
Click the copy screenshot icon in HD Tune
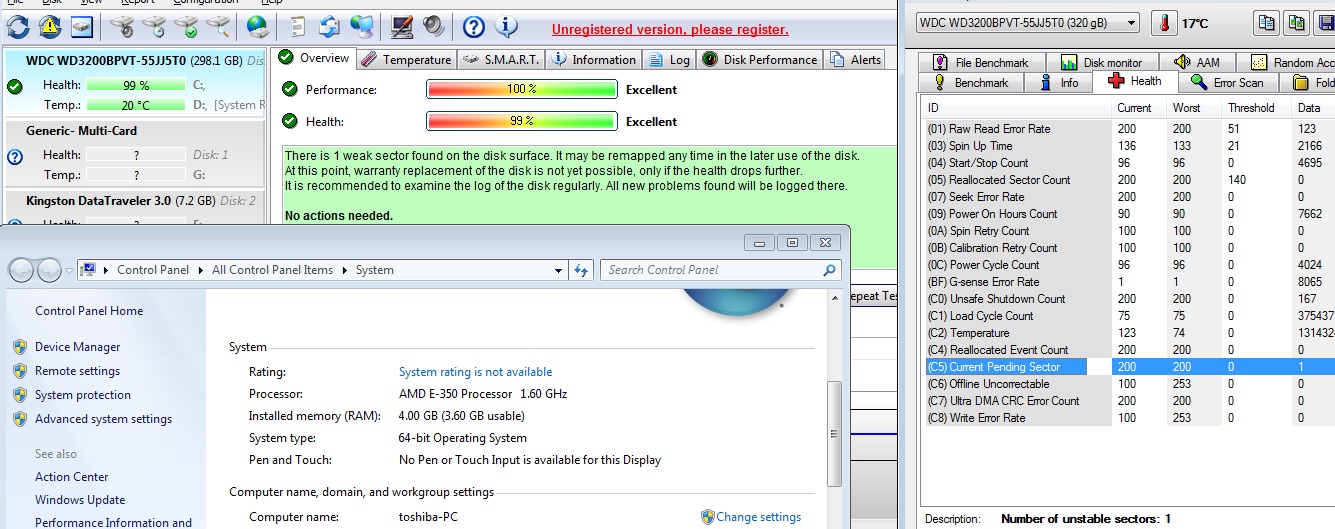pos(1297,22)
